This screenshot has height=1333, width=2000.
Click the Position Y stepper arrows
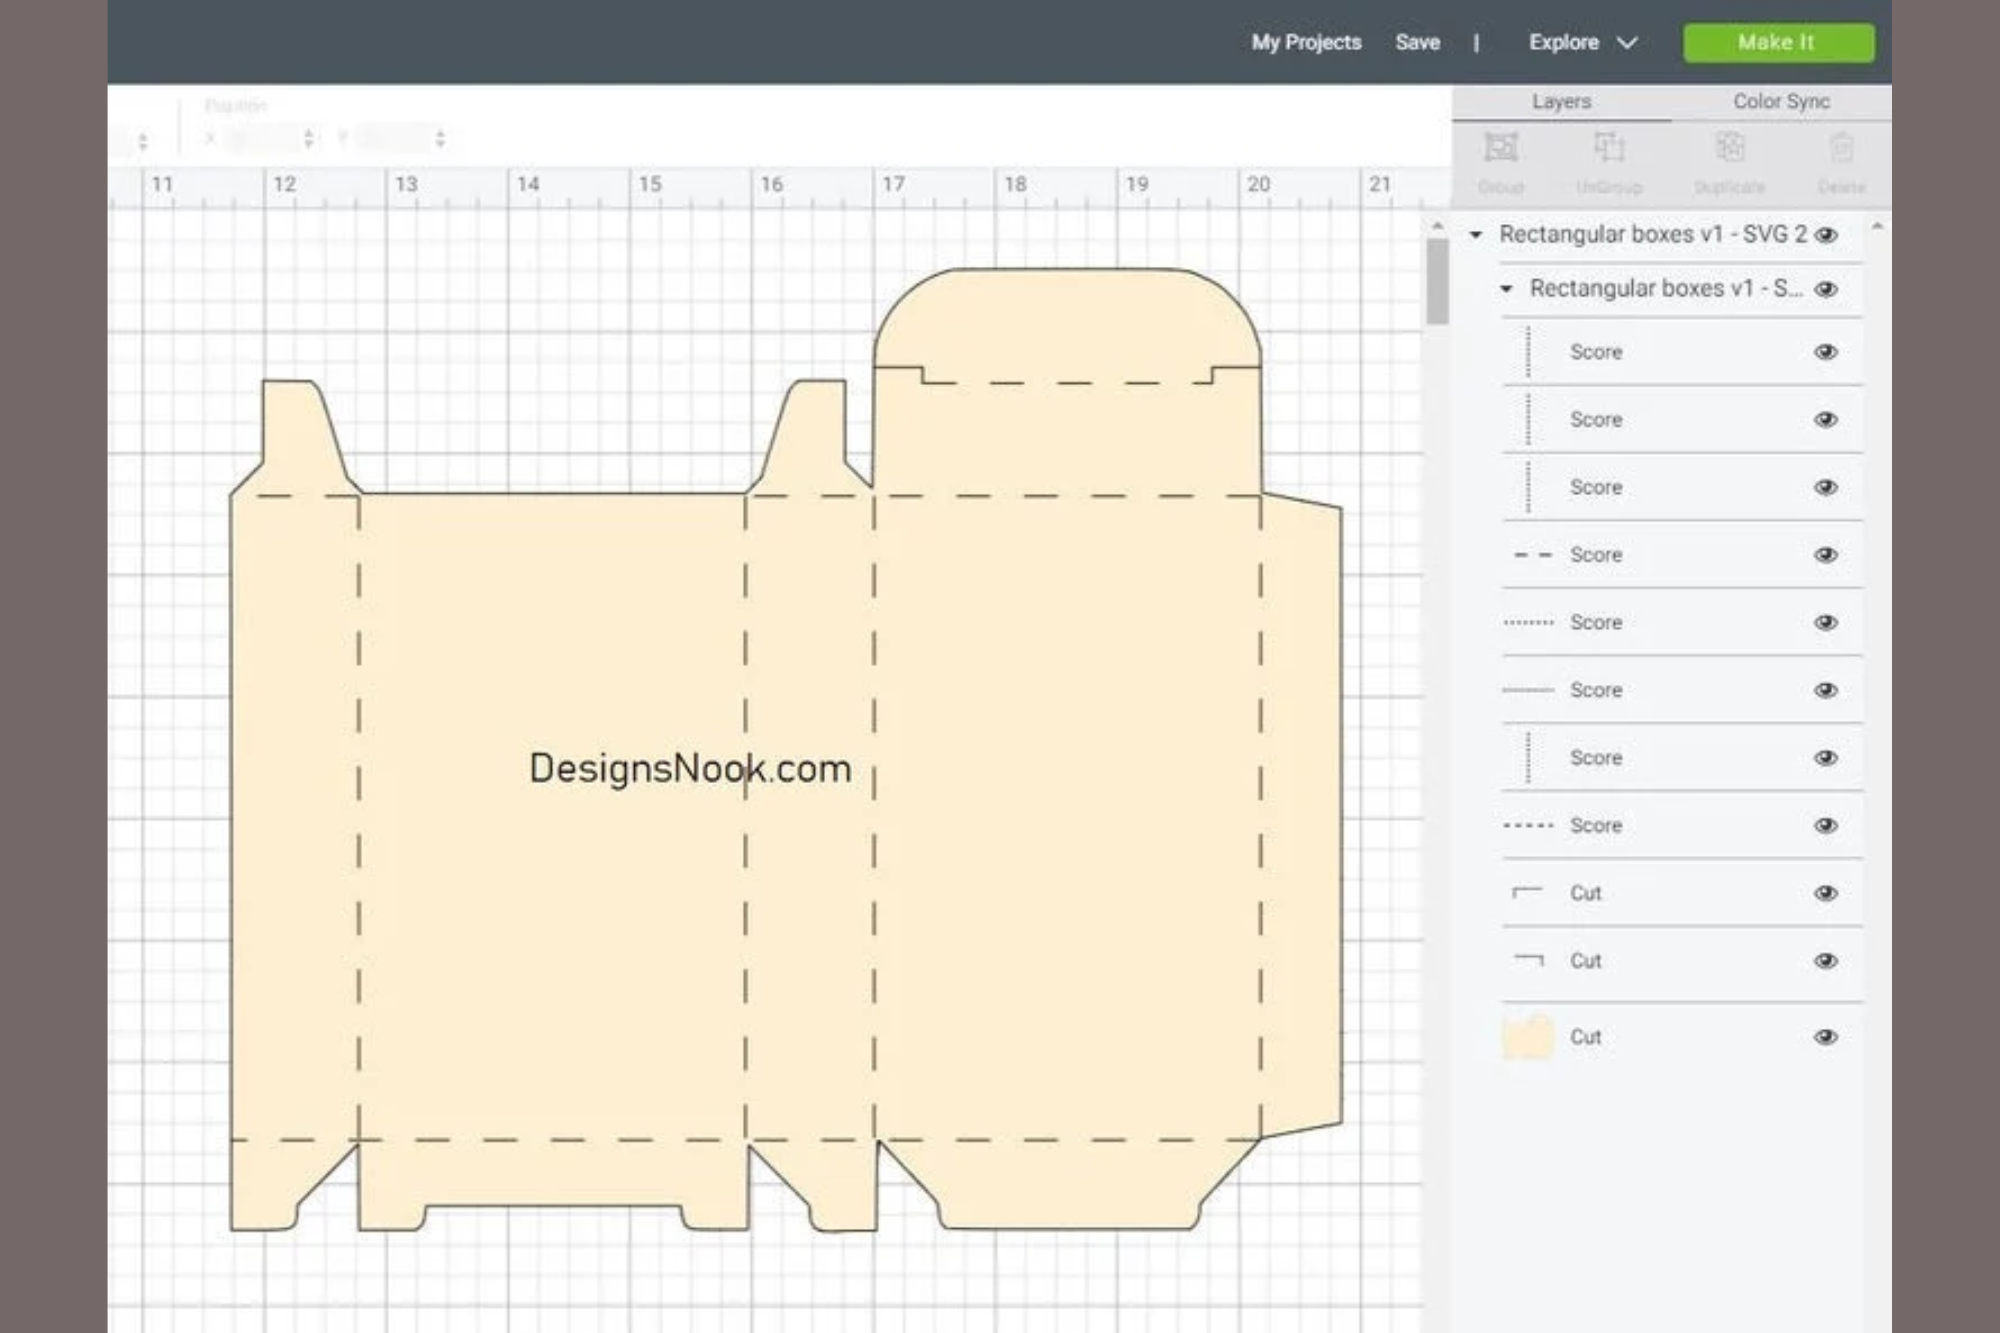pyautogui.click(x=440, y=139)
